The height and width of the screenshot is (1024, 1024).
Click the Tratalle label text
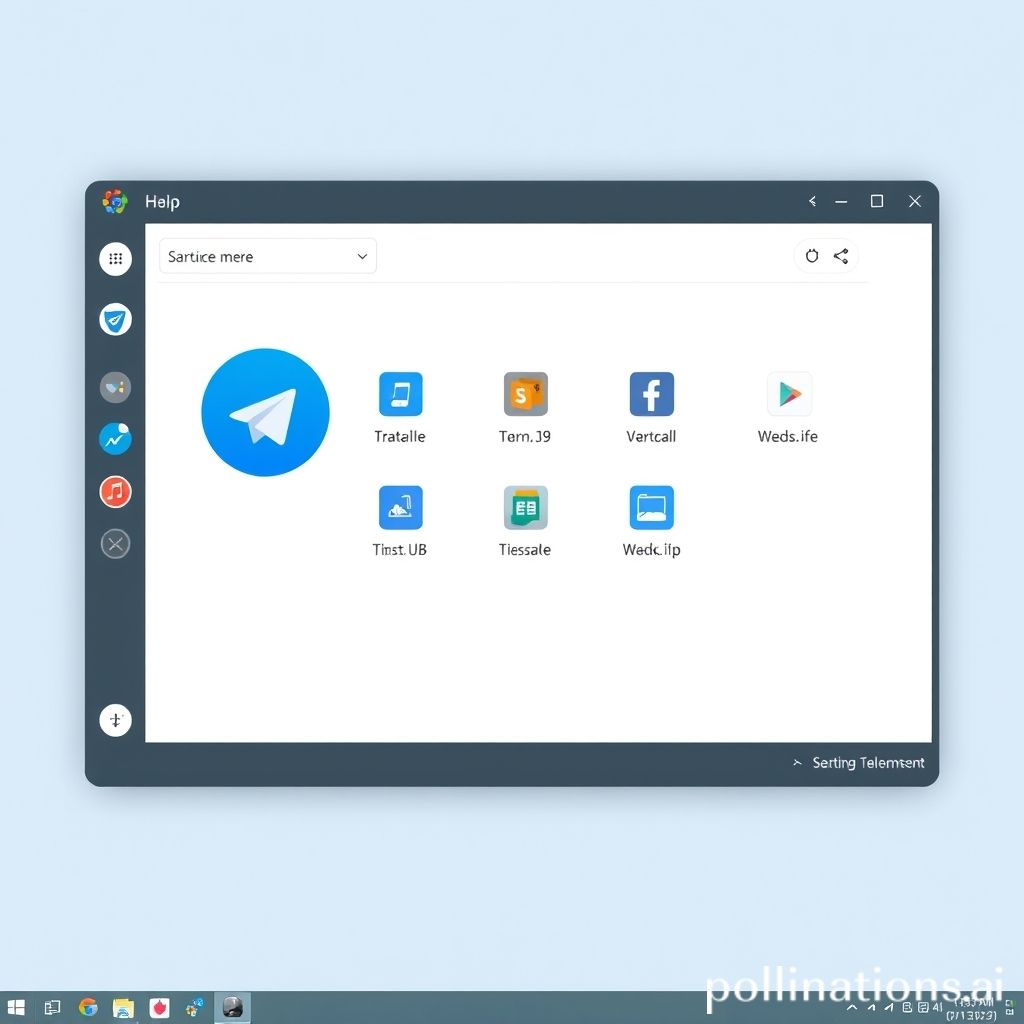point(400,436)
